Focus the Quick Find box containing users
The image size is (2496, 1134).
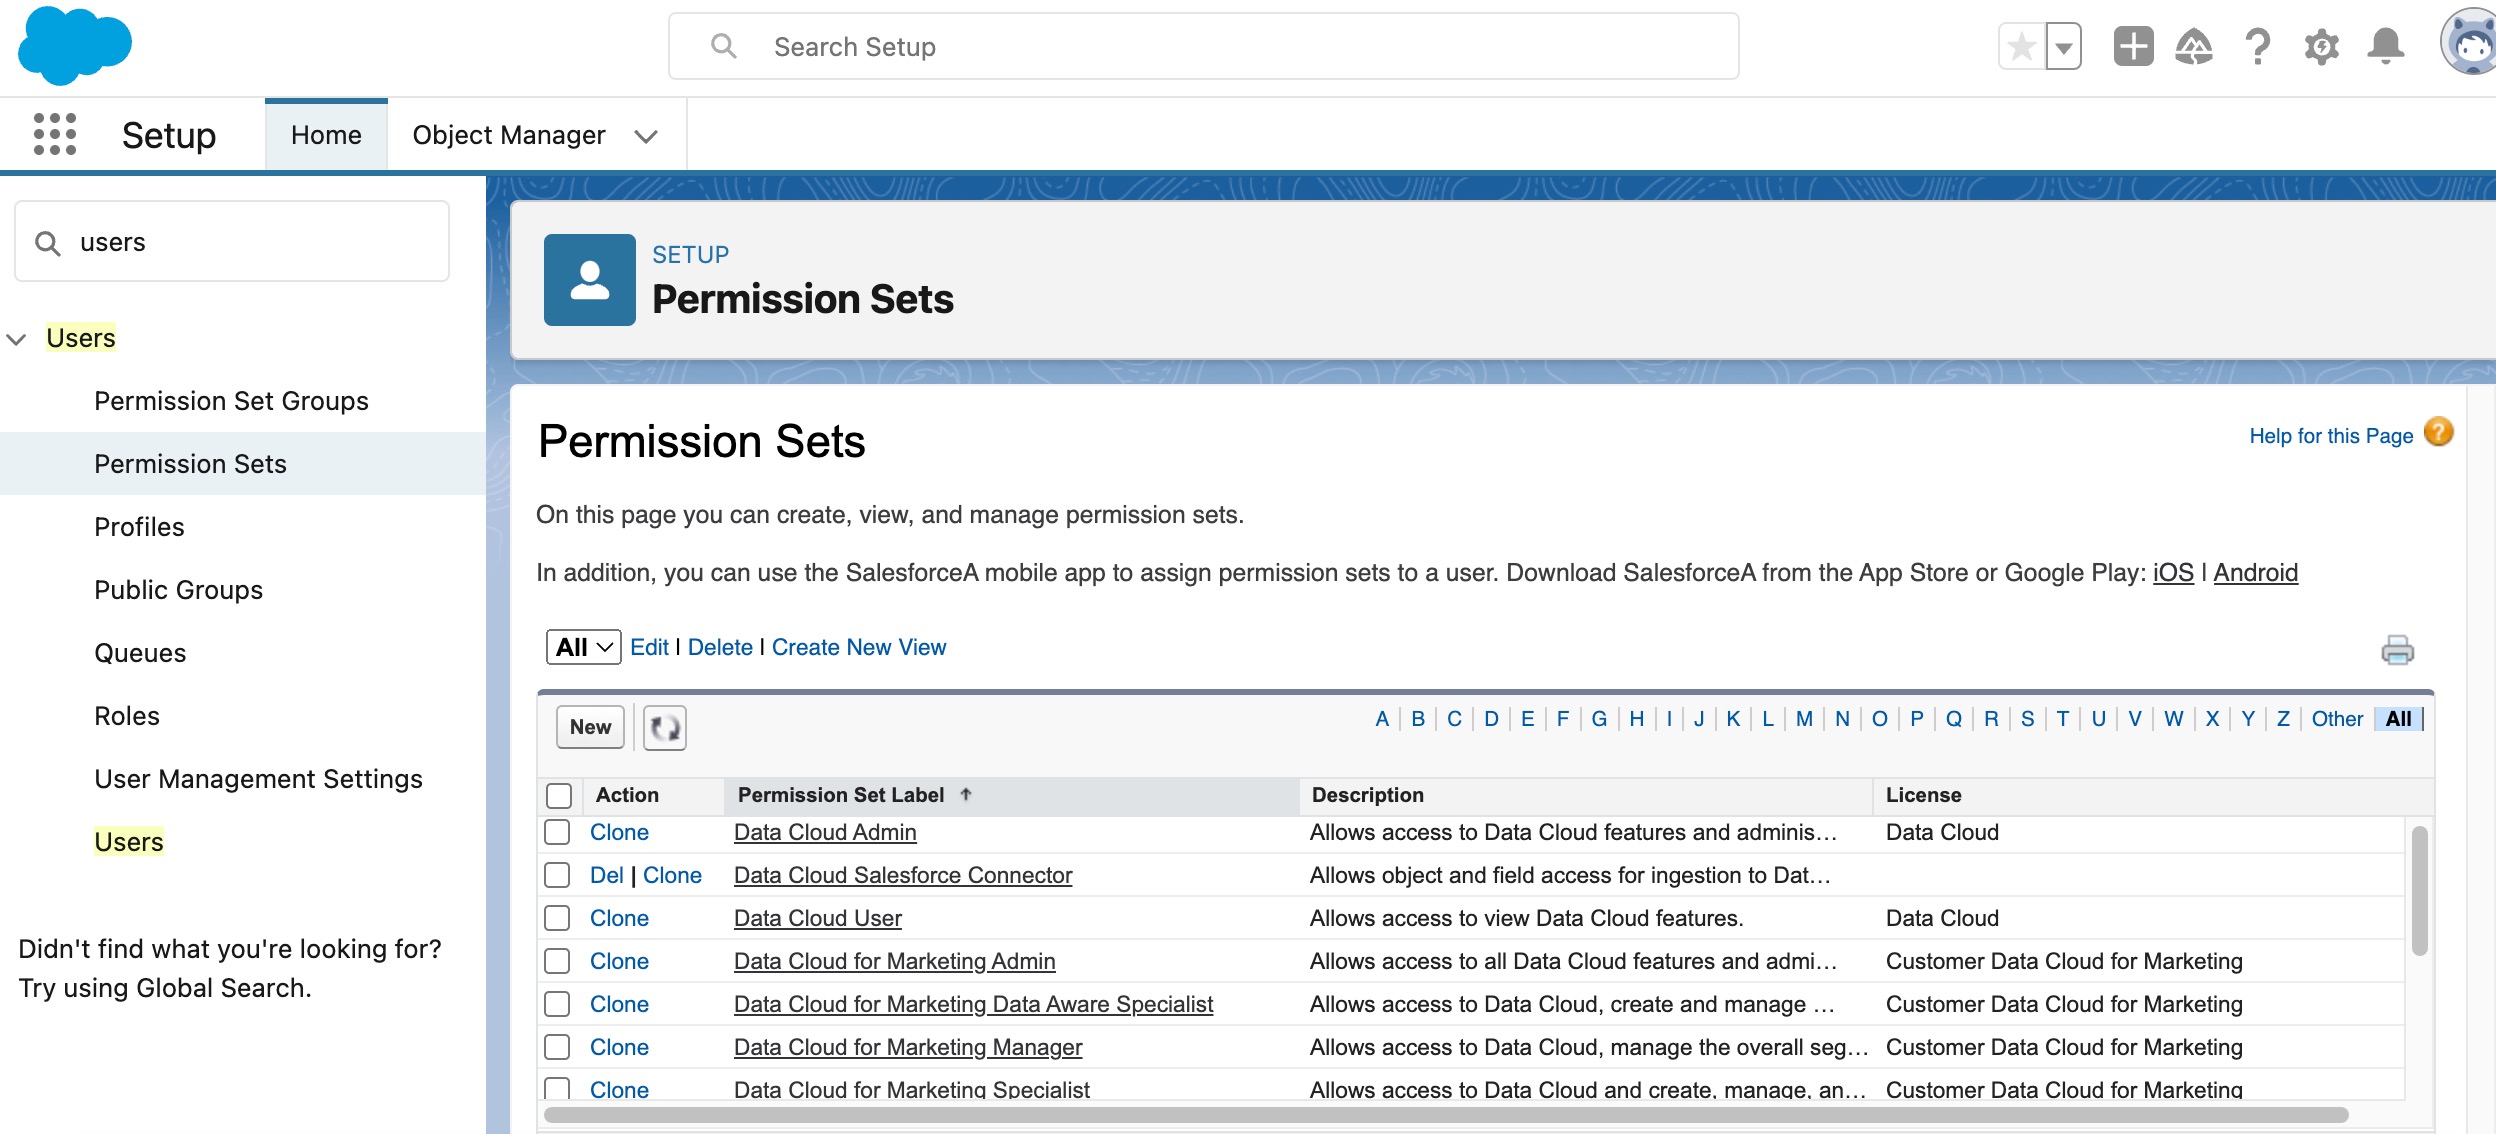point(232,242)
